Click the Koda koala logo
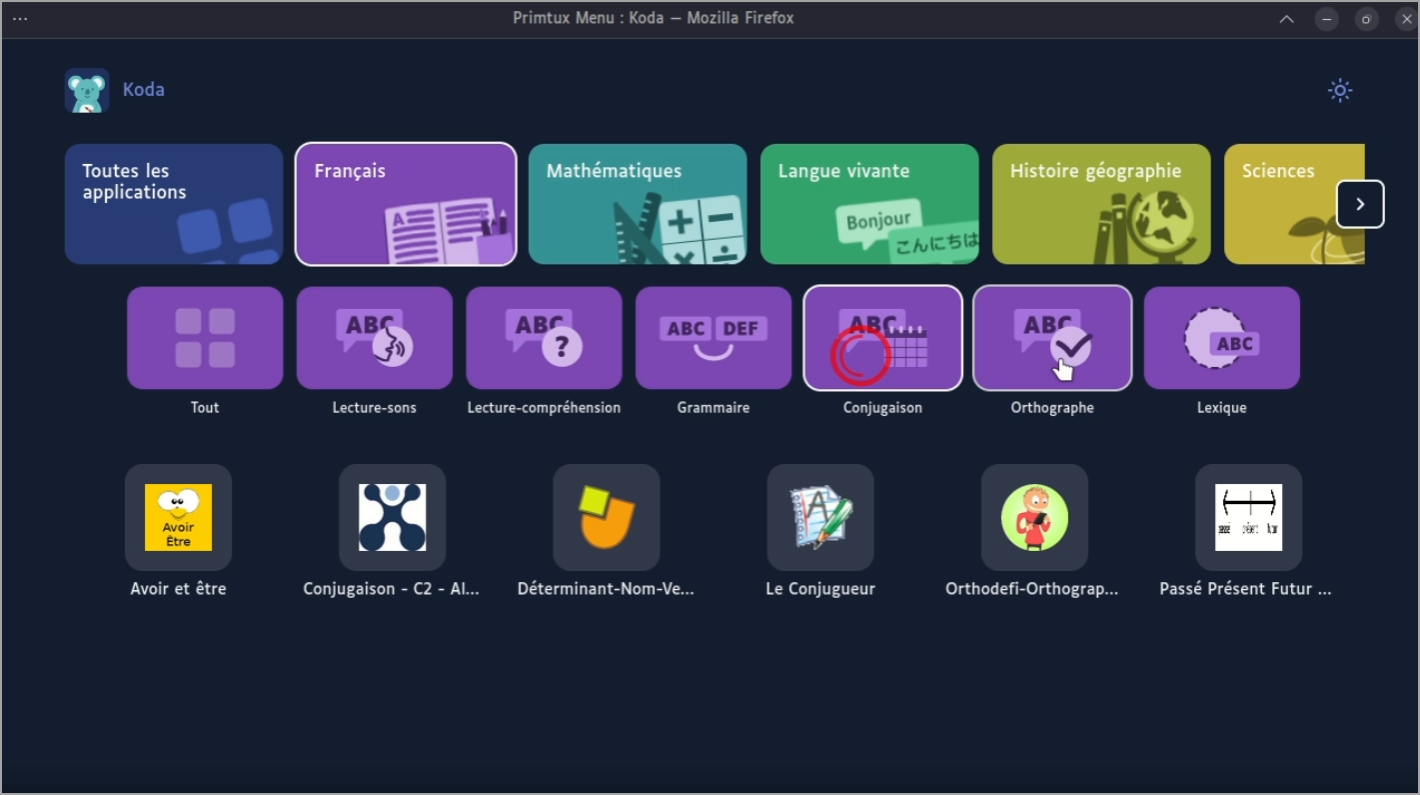1420x795 pixels. pyautogui.click(x=87, y=90)
